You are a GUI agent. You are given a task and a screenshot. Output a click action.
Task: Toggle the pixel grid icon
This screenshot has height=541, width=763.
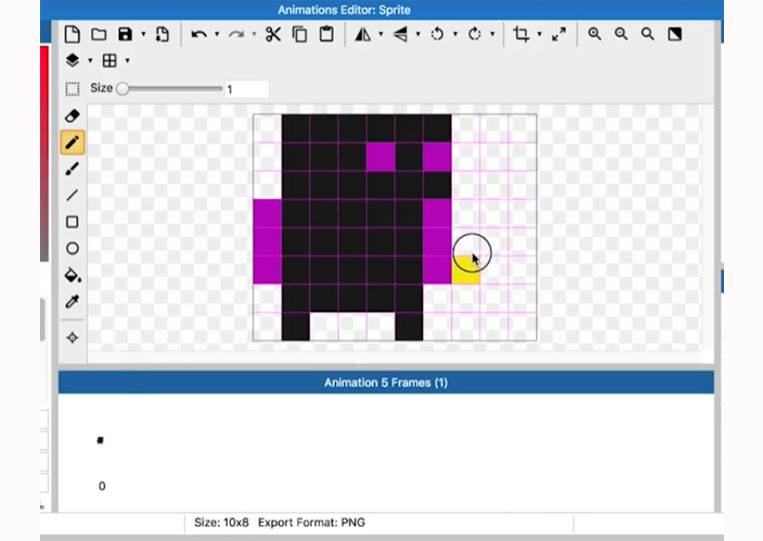coord(109,60)
